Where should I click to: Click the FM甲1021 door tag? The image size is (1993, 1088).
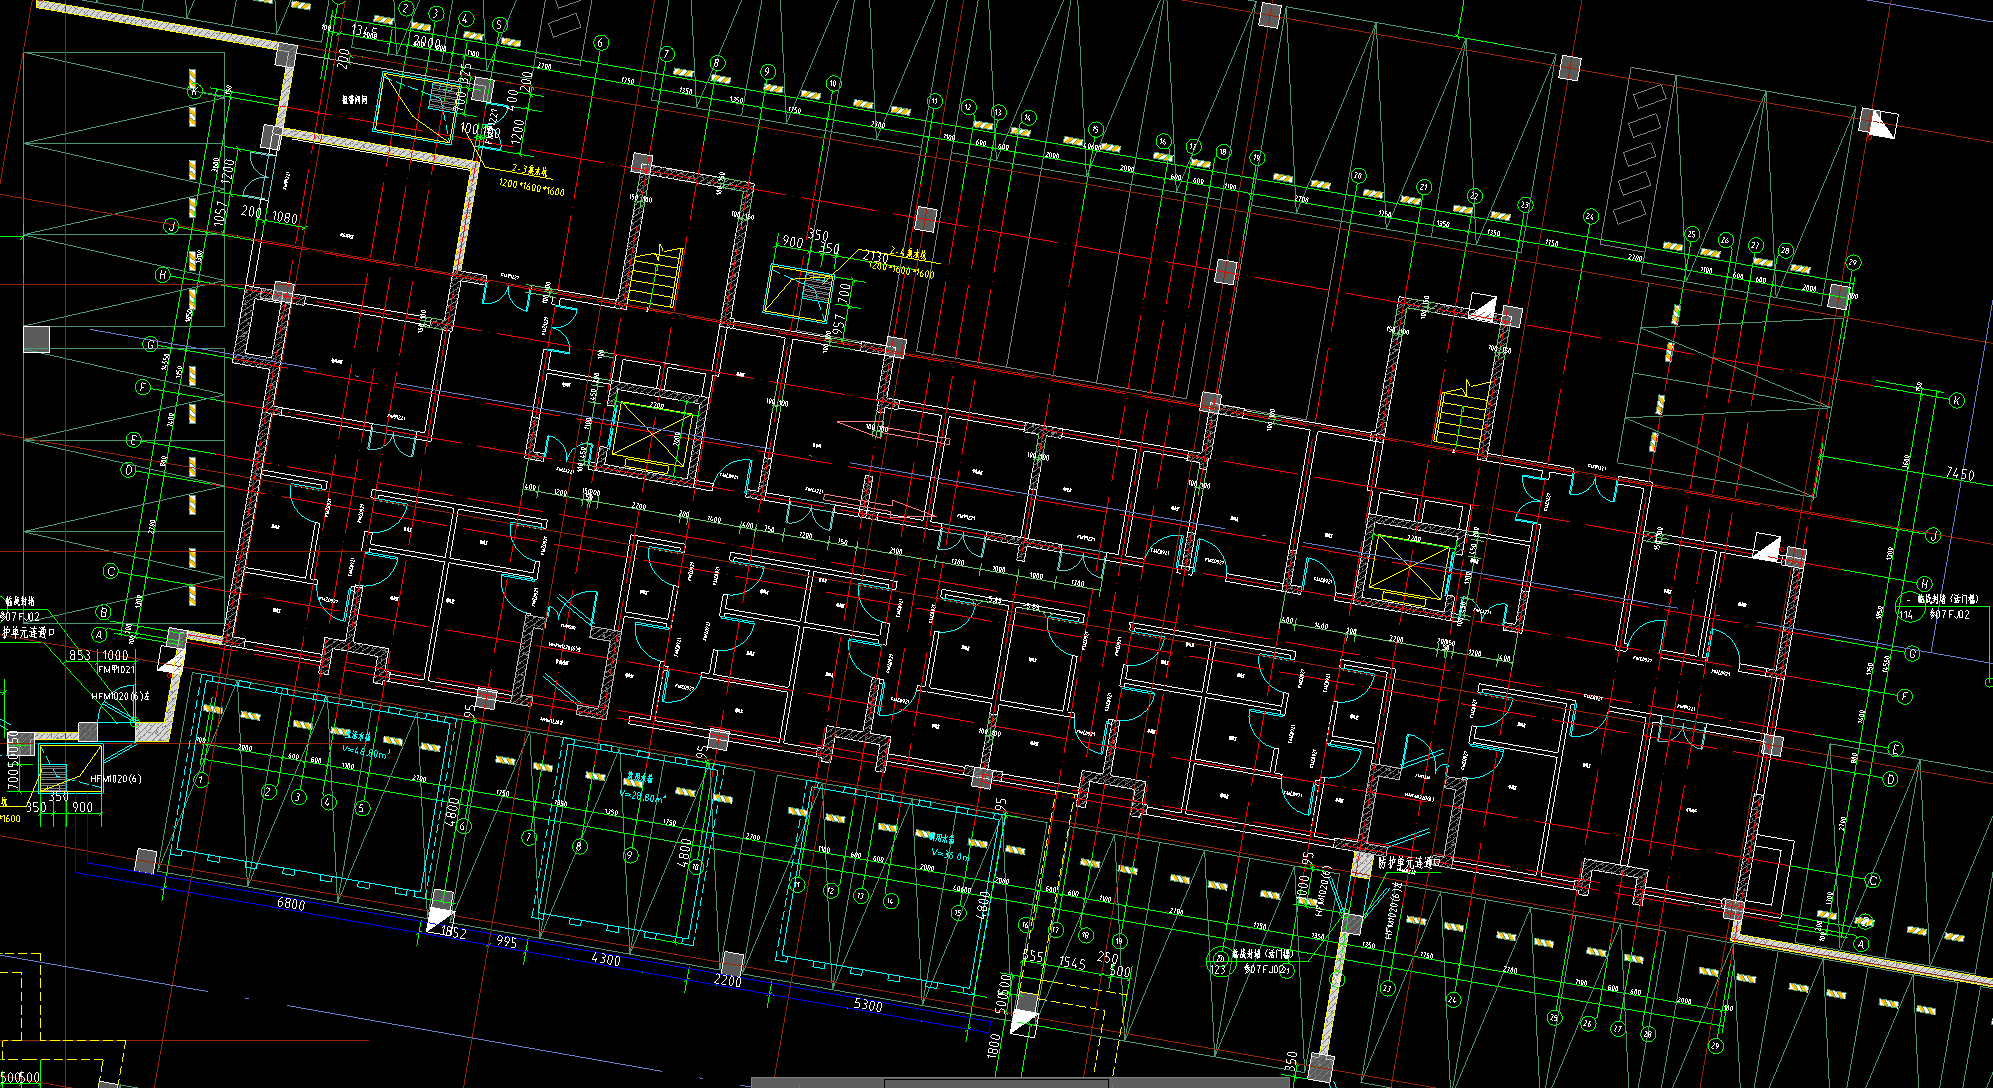click(x=115, y=669)
